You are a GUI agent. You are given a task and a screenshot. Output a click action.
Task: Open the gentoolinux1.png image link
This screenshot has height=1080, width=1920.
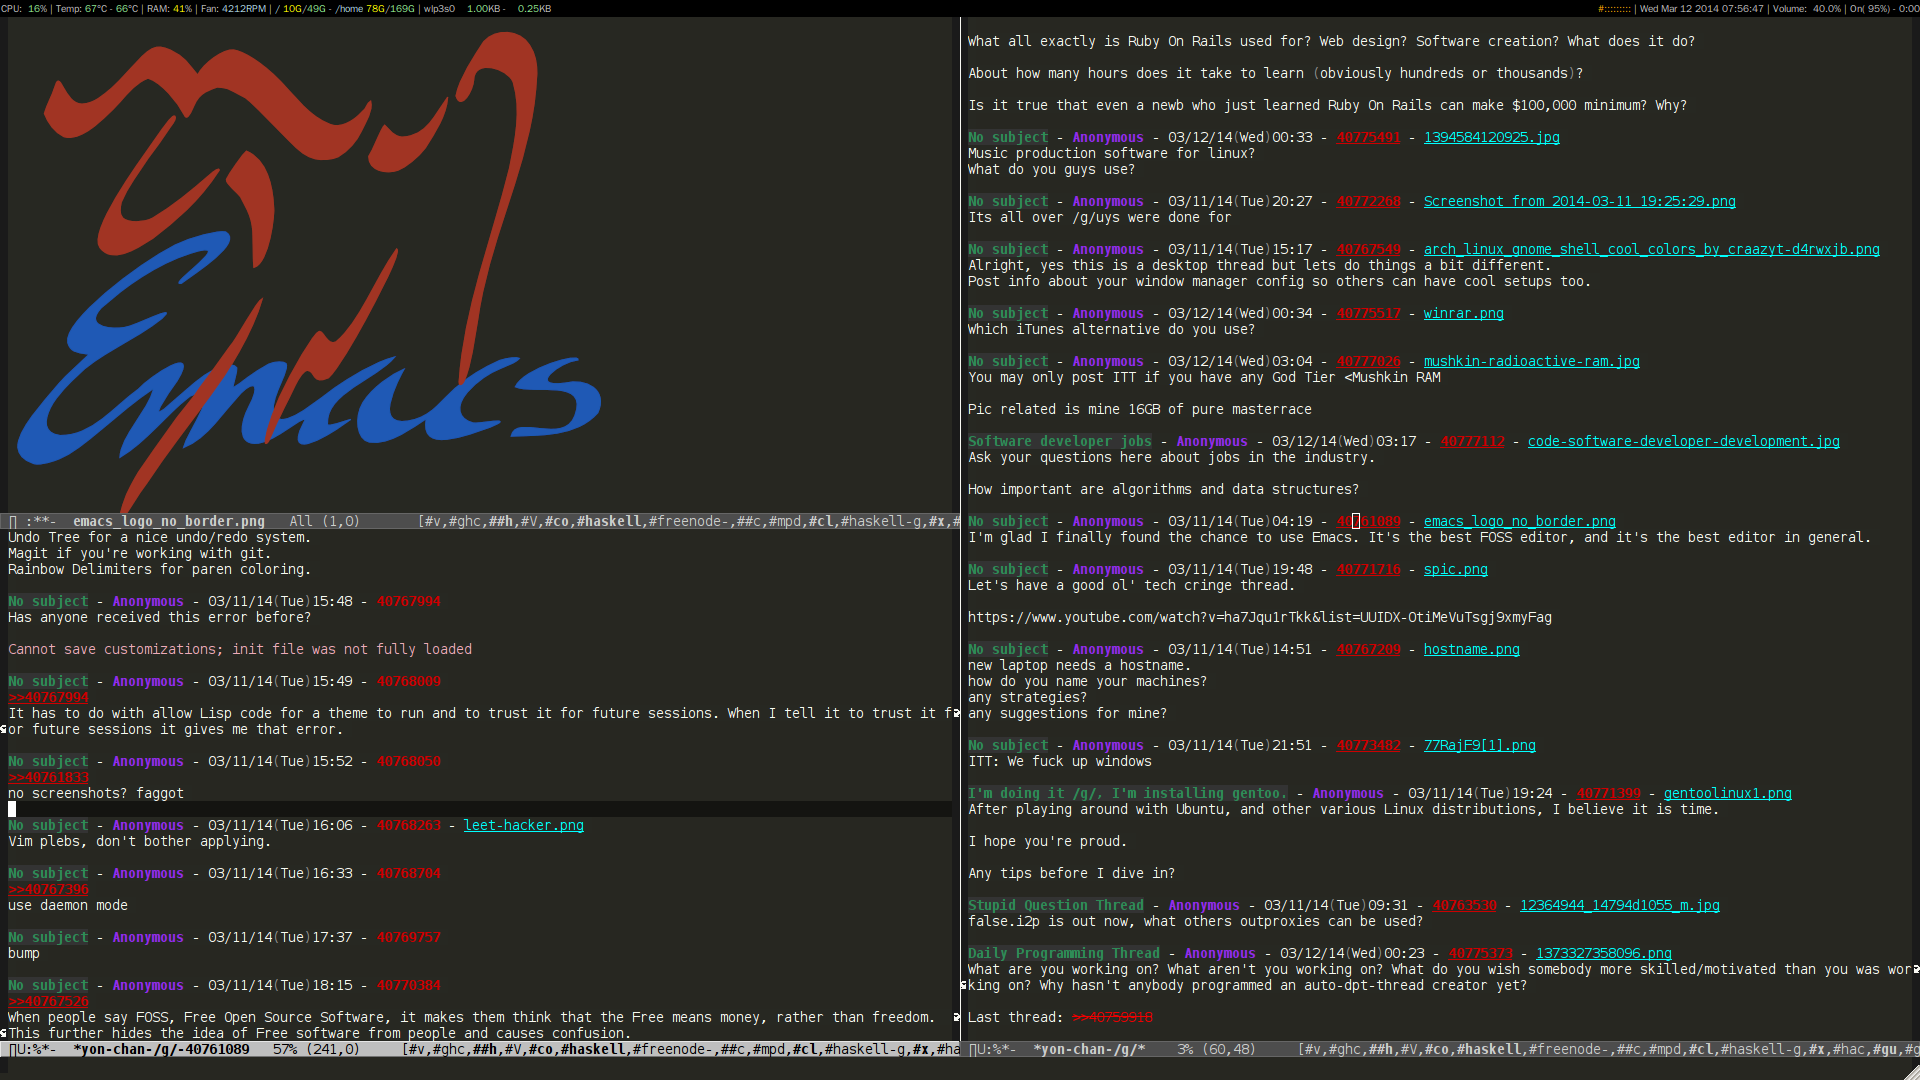coord(1727,793)
